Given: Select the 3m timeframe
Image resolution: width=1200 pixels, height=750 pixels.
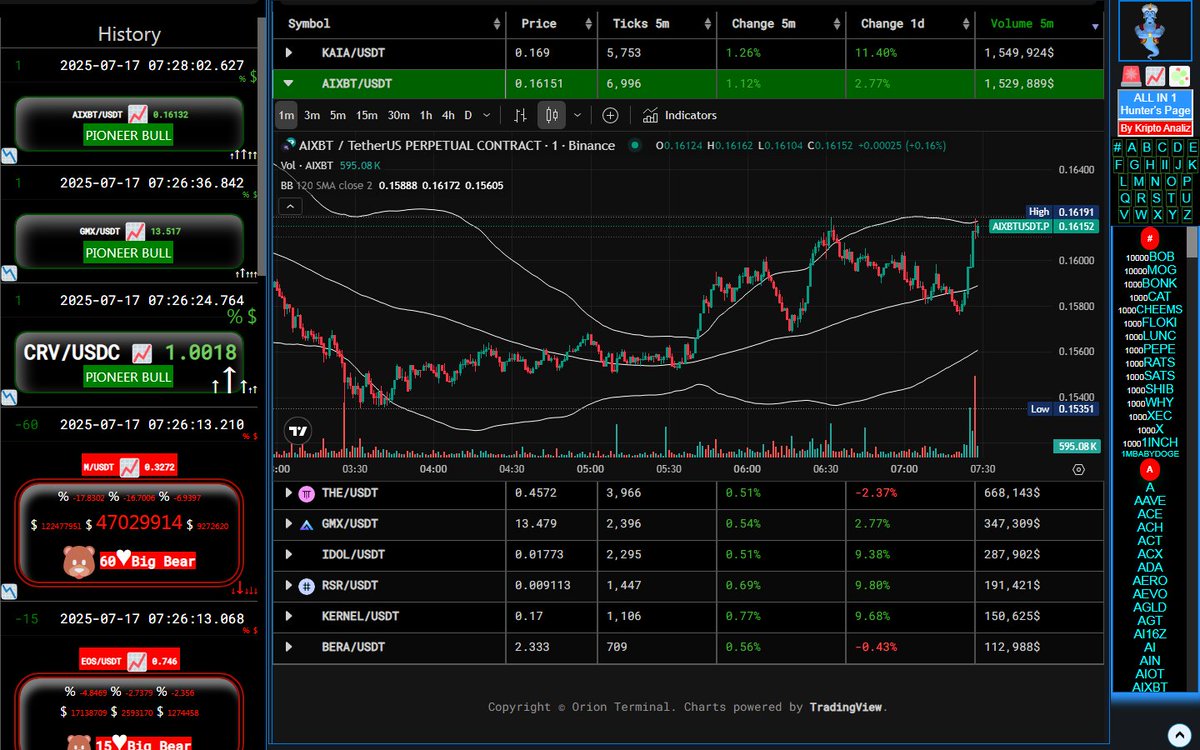Looking at the screenshot, I should (312, 115).
